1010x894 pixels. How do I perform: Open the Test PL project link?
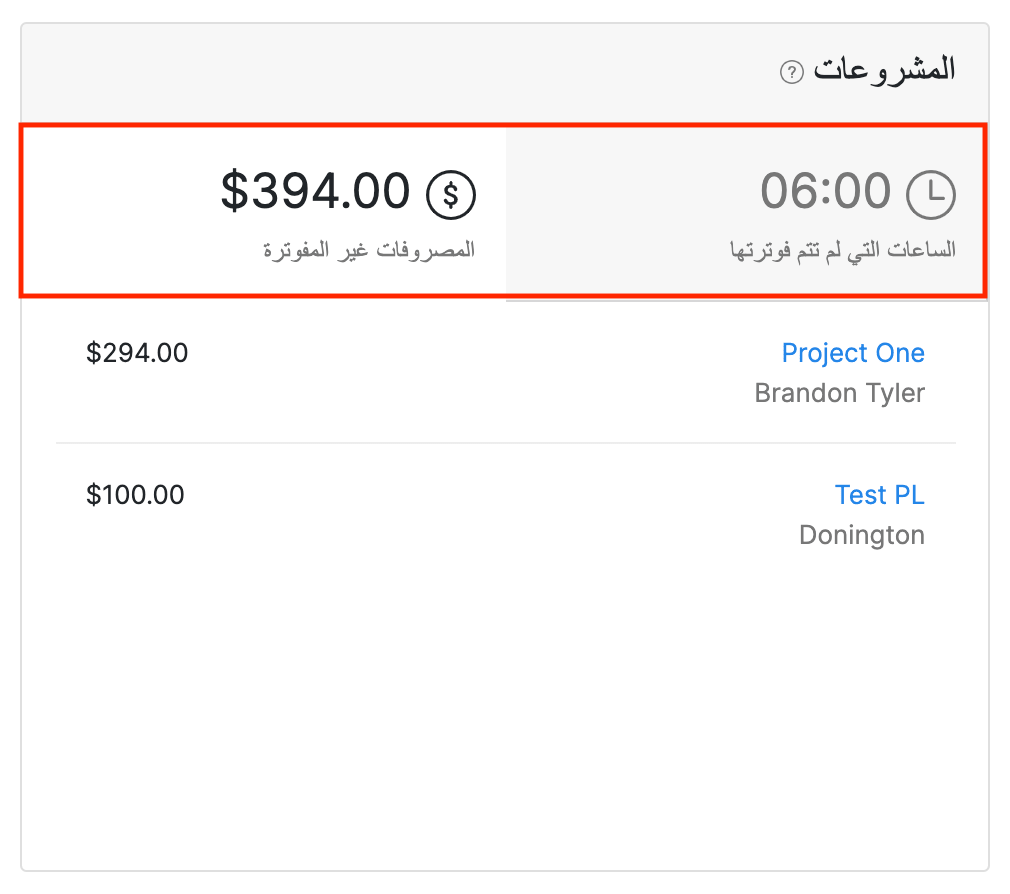click(x=879, y=495)
